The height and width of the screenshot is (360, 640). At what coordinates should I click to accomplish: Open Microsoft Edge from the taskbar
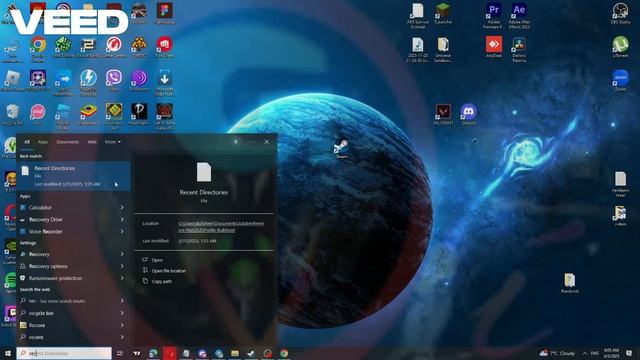tap(153, 353)
